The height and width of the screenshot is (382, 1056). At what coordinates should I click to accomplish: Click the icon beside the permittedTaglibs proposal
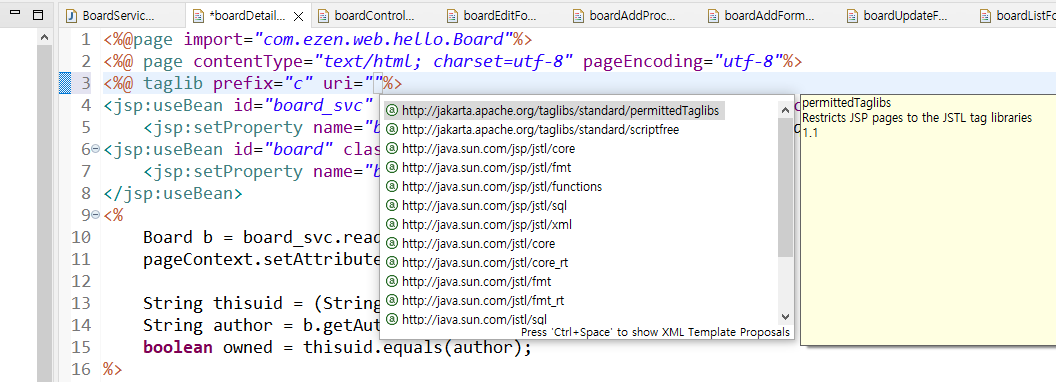392,110
